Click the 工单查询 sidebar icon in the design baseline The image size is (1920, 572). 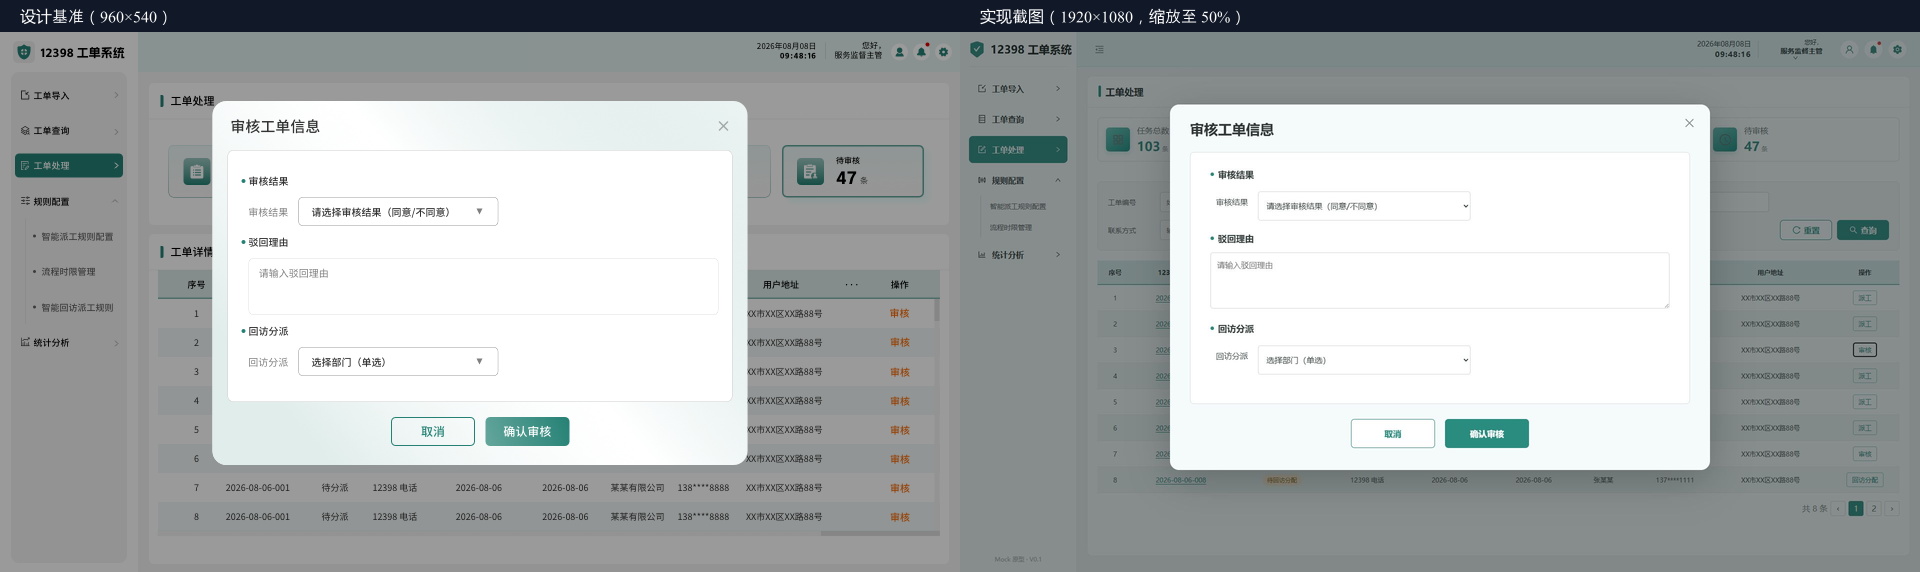pos(25,130)
